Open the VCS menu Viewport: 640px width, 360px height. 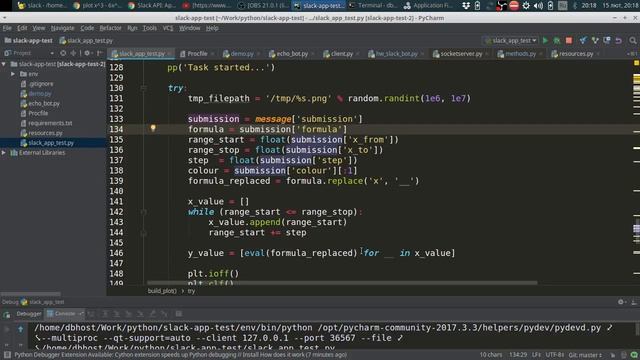click(168, 28)
